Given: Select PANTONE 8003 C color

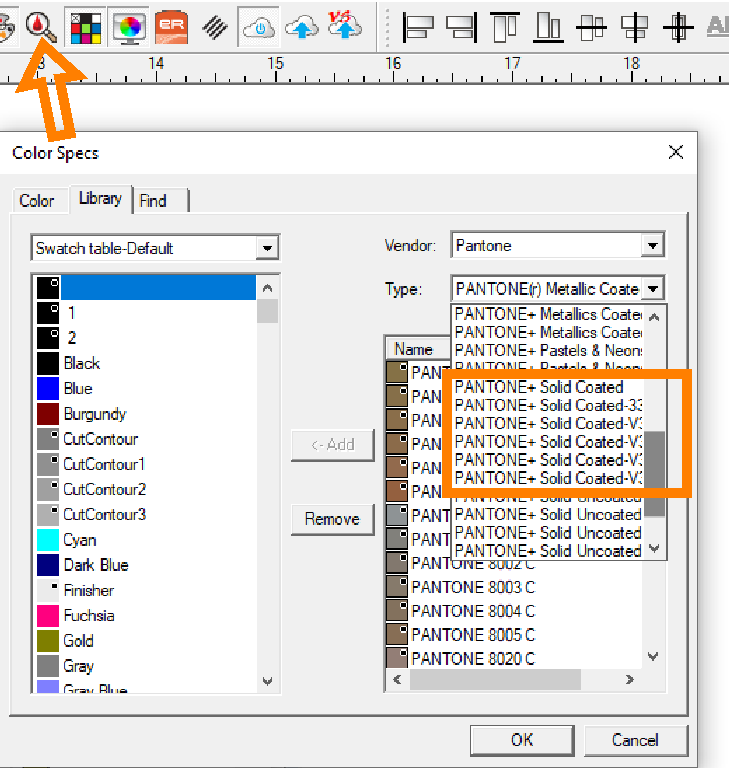Looking at the screenshot, I should pos(514,587).
